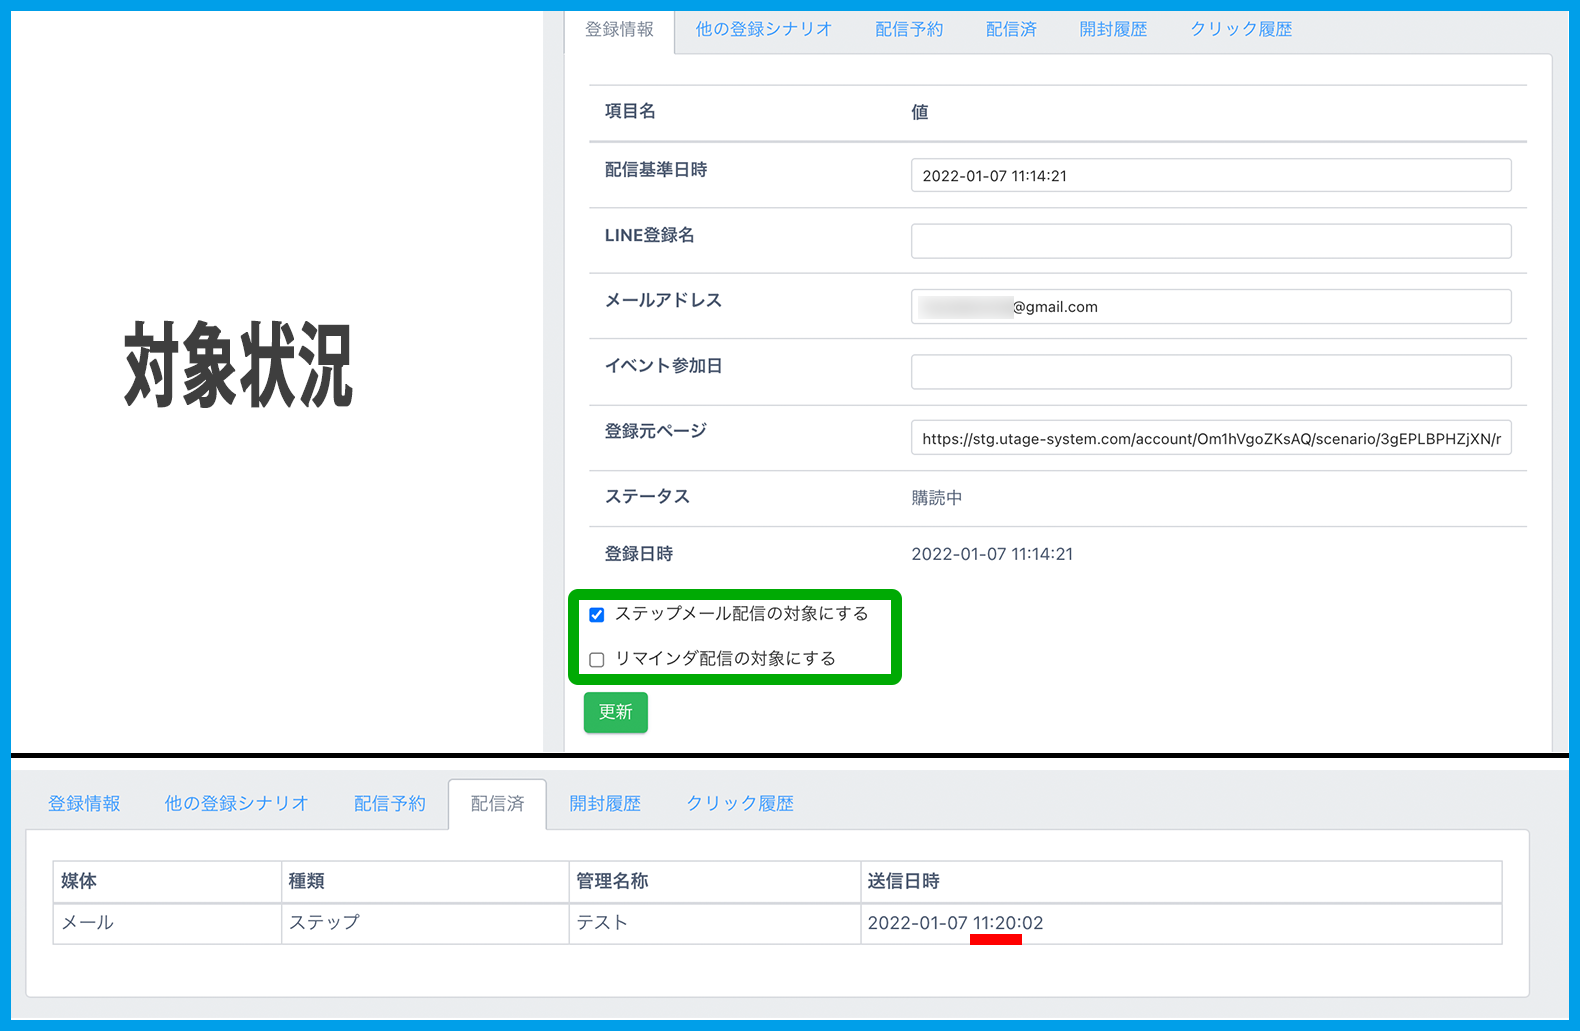Click the 送信日時 value 2022-01-07 11:20:02
The image size is (1580, 1031).
click(955, 923)
